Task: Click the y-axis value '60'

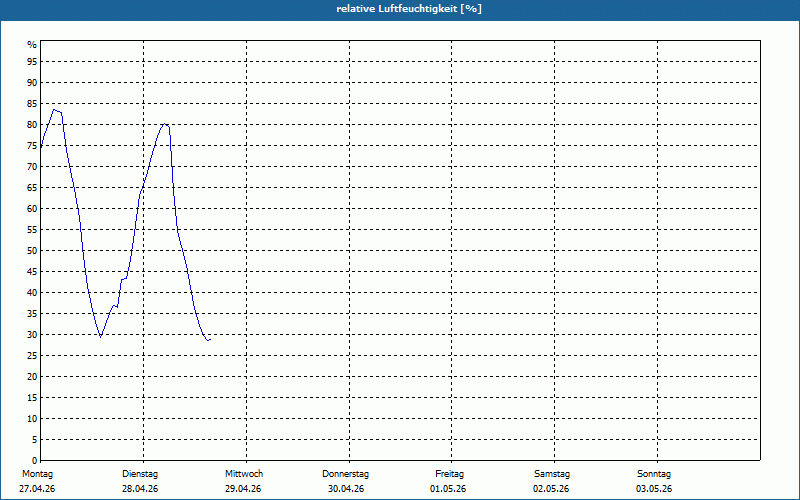Action: click(32, 209)
